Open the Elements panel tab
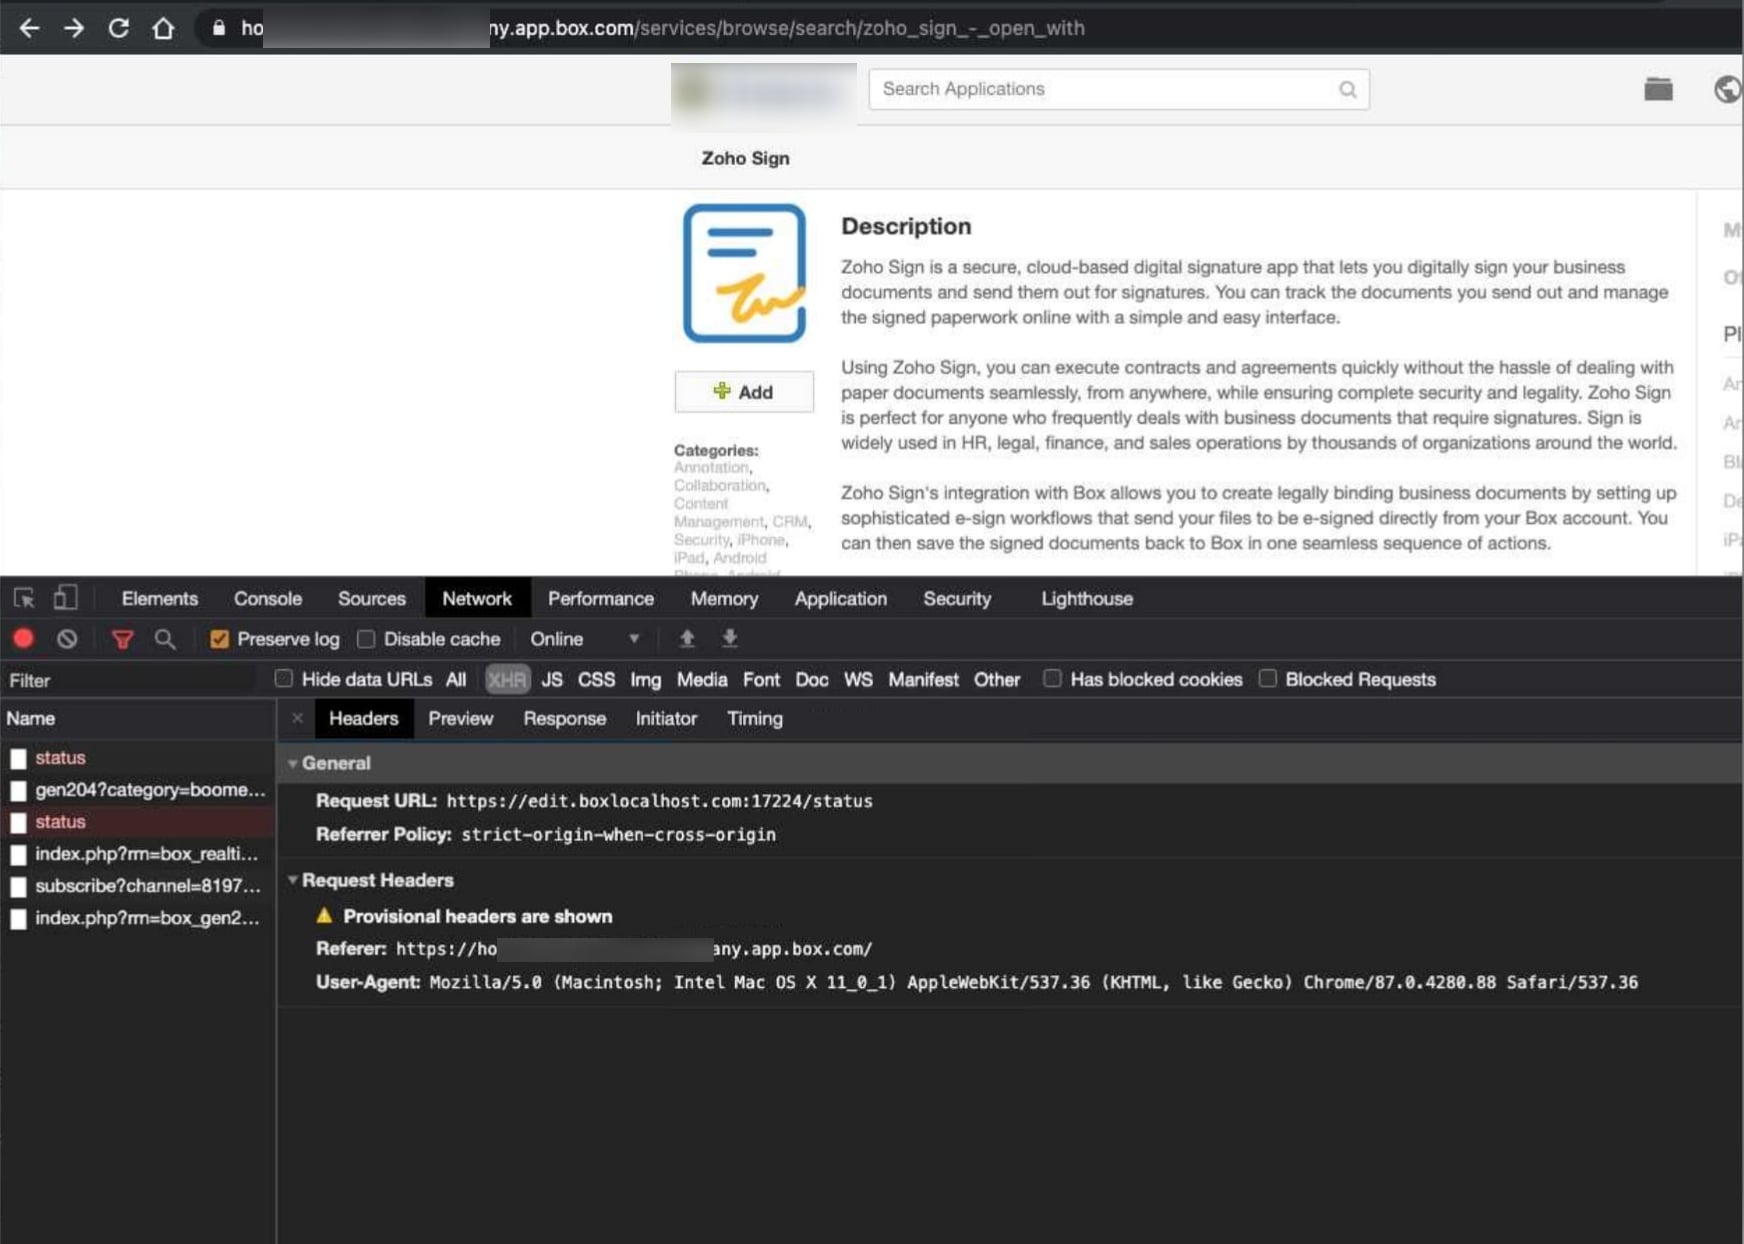This screenshot has width=1744, height=1244. click(x=160, y=598)
